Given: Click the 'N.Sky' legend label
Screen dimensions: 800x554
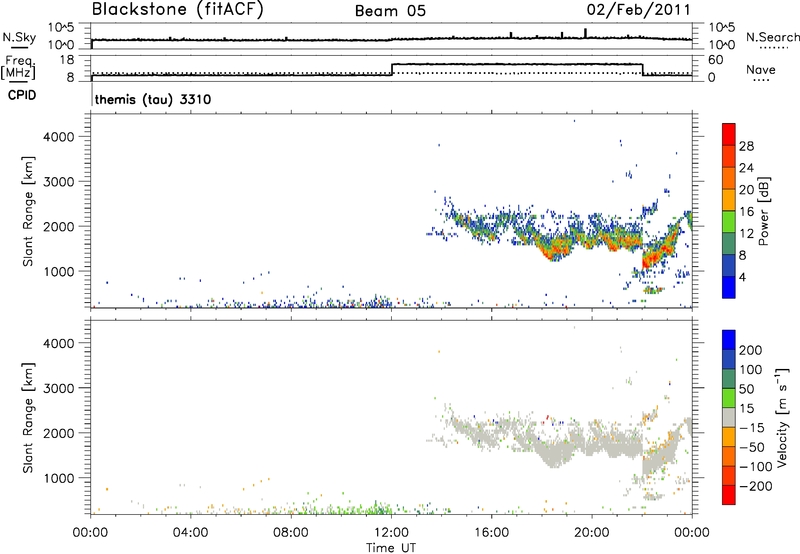Looking at the screenshot, I should 19,37.
